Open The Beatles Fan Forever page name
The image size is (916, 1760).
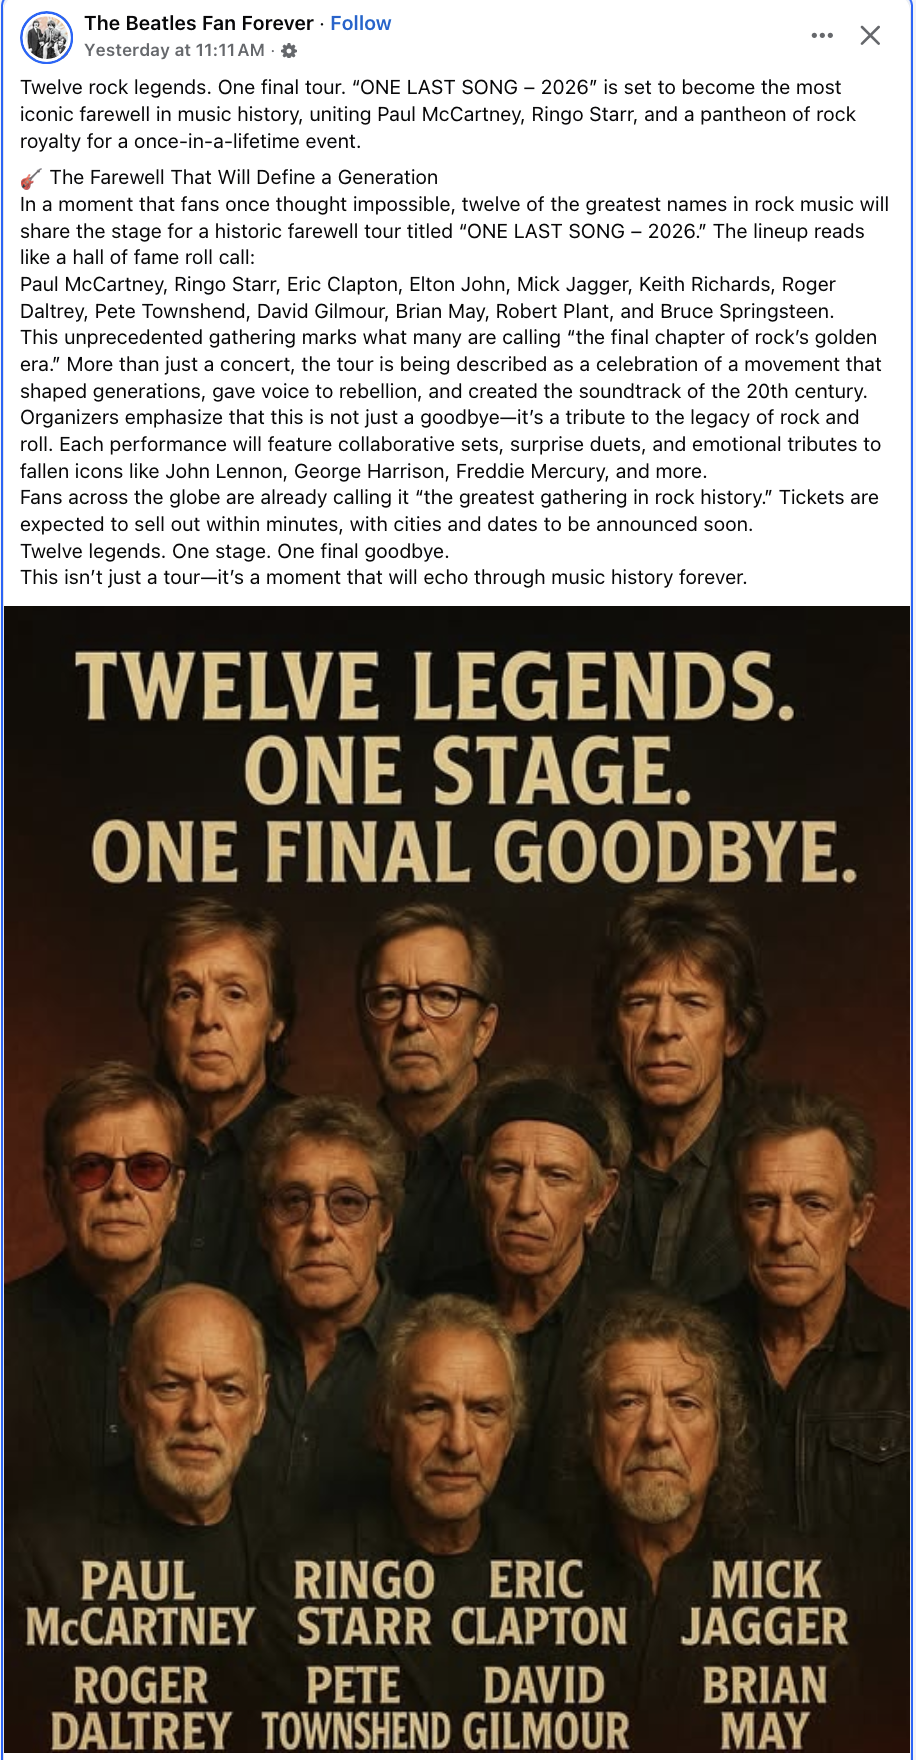point(199,23)
